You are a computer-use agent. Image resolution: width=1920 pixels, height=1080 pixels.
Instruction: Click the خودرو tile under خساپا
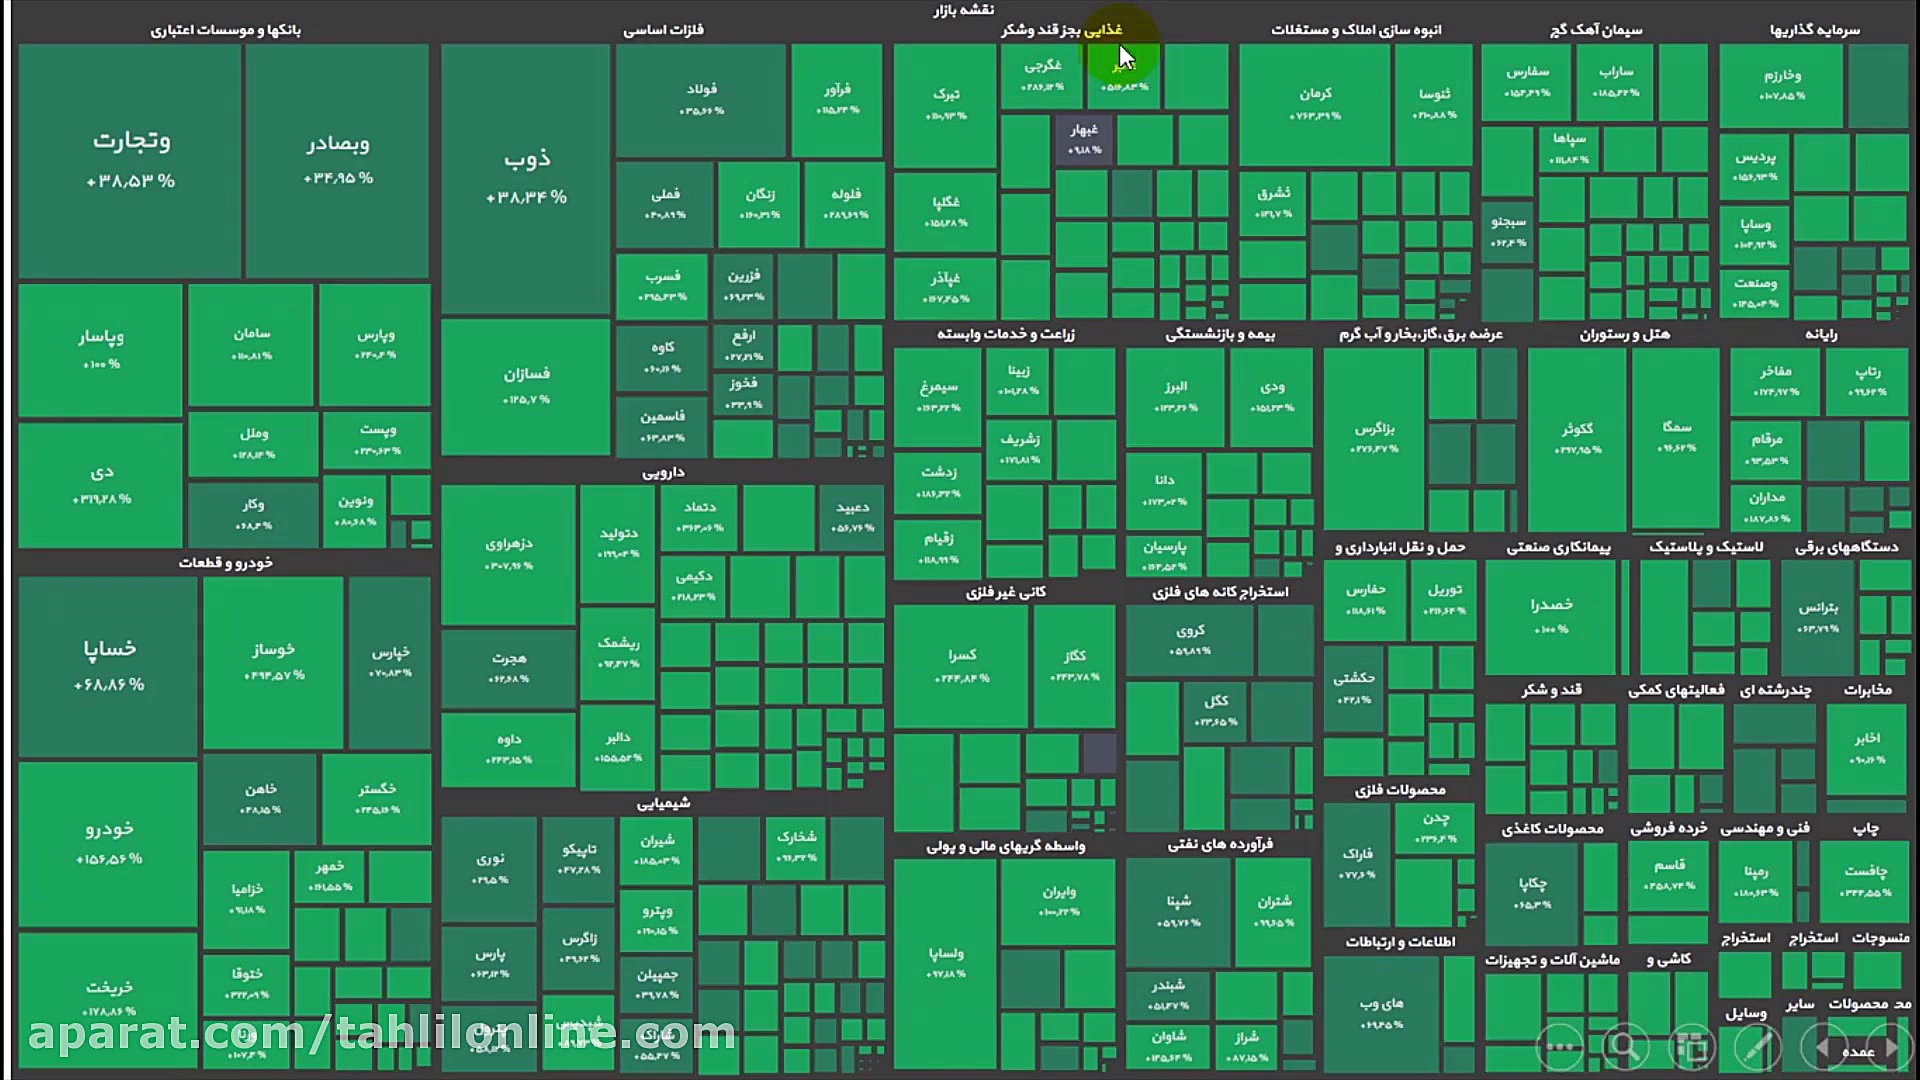tap(109, 843)
